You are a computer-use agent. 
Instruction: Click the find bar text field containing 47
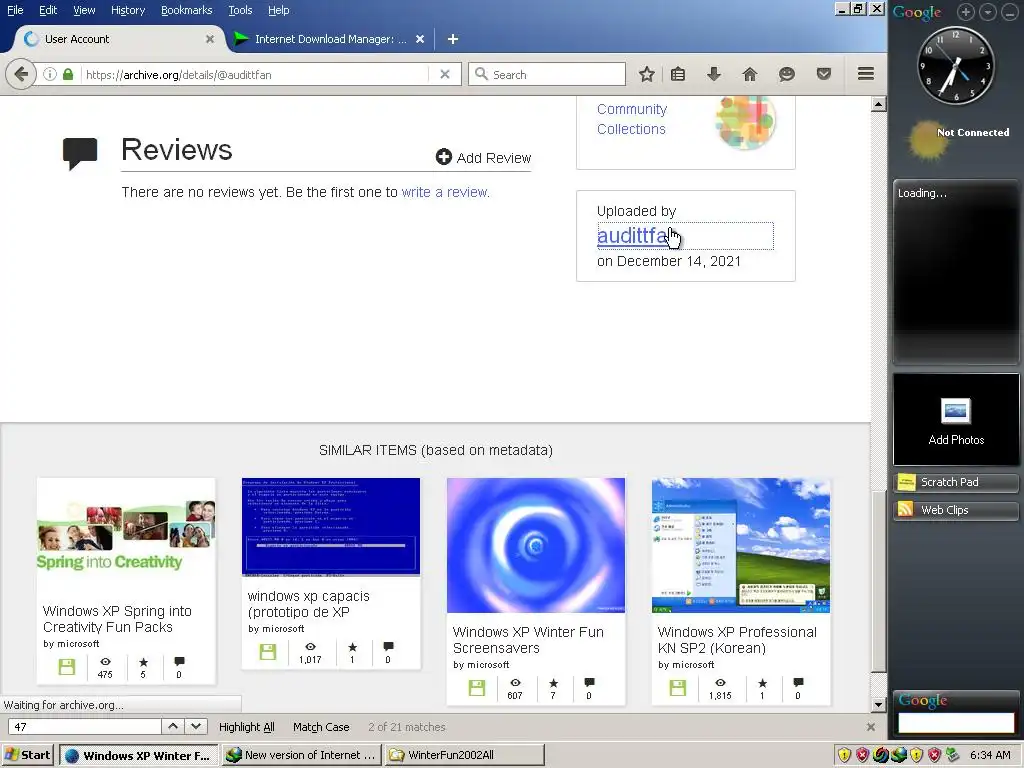tap(85, 727)
